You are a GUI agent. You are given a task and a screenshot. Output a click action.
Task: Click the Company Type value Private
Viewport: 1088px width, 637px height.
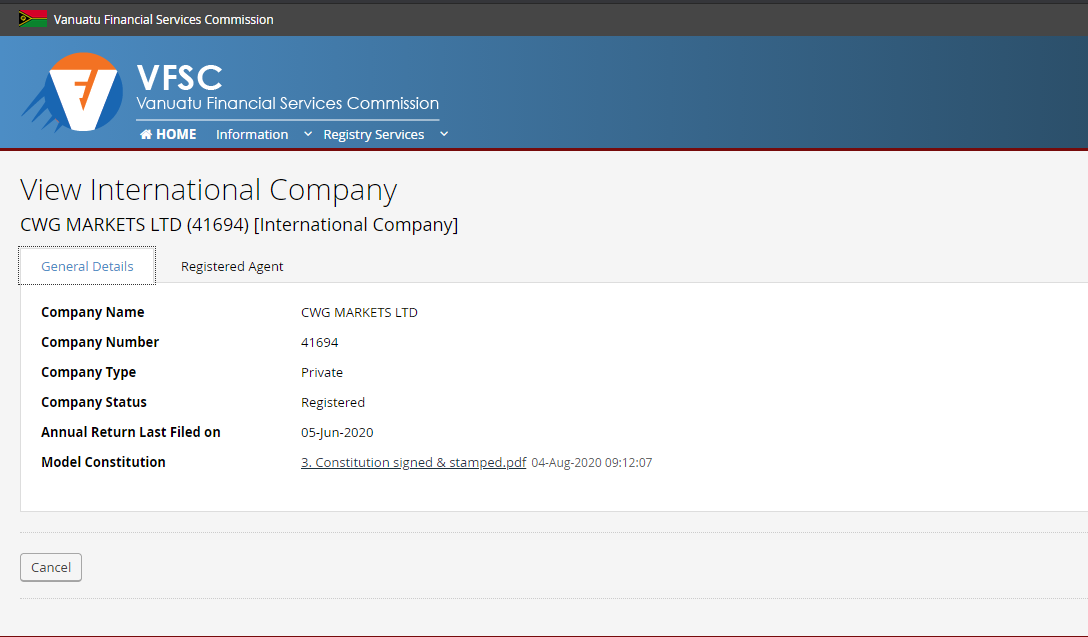[322, 373]
